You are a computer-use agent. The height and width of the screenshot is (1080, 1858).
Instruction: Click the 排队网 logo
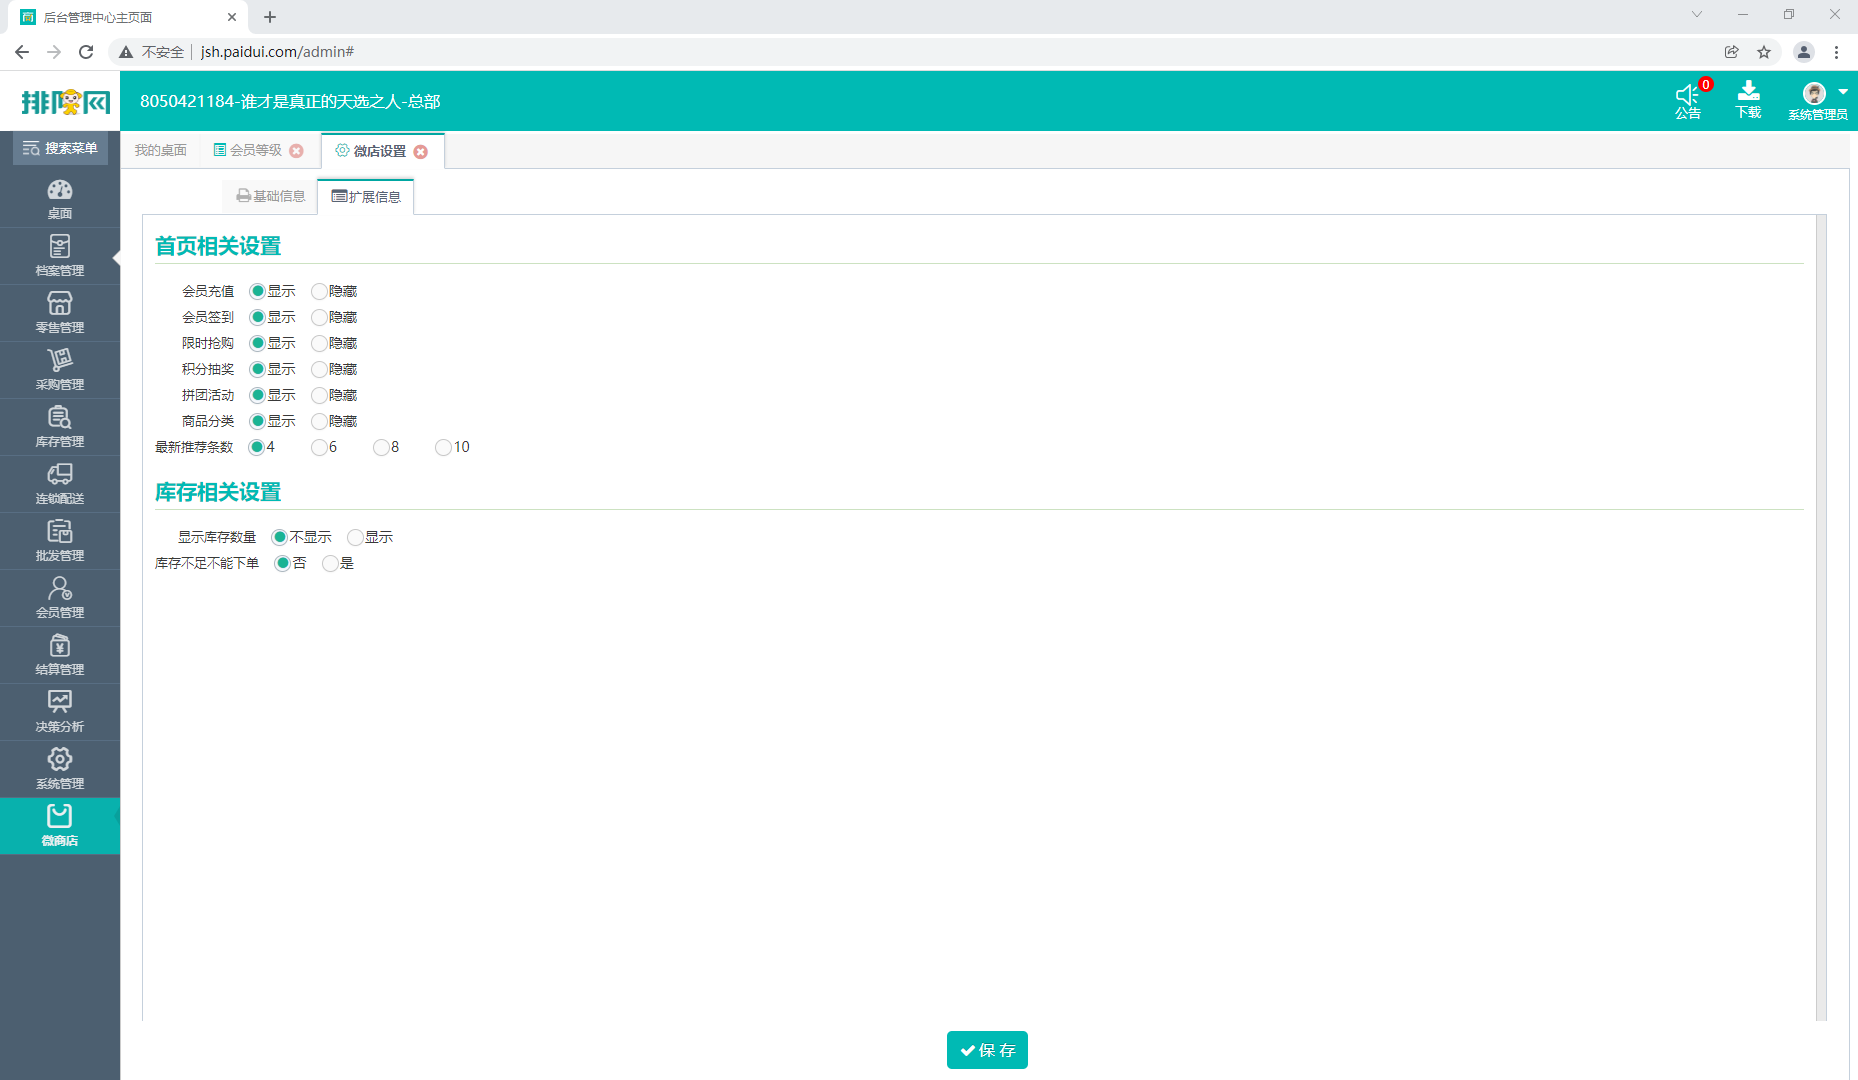[65, 101]
